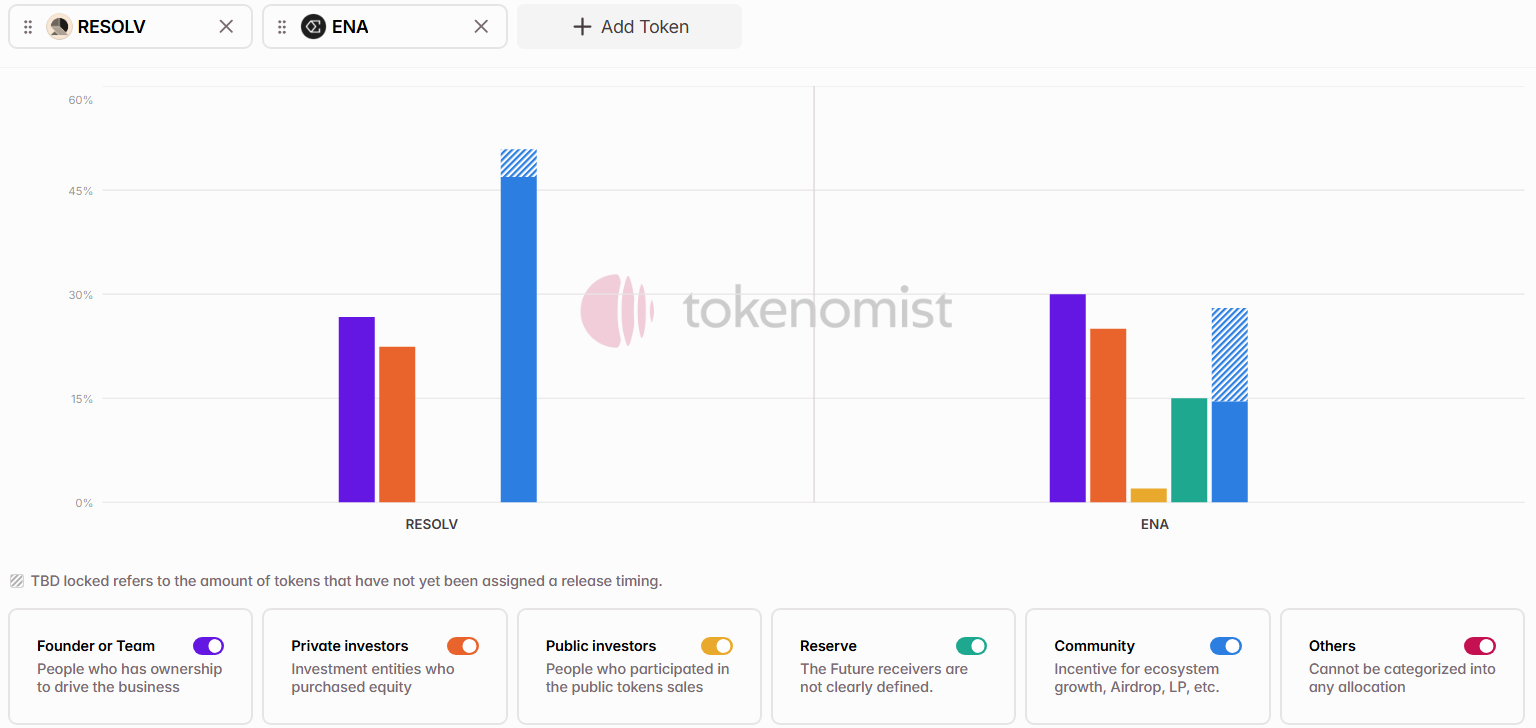Click the RESOLV chip name text
This screenshot has width=1536, height=728.
[x=111, y=27]
